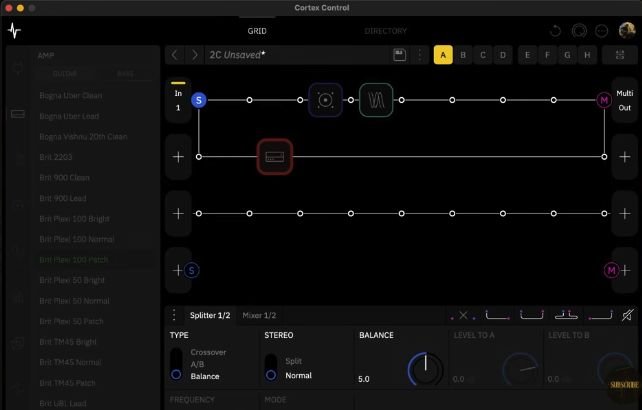The height and width of the screenshot is (410, 642).
Task: Select Brit 2203 amp in list
Action: tap(56, 157)
